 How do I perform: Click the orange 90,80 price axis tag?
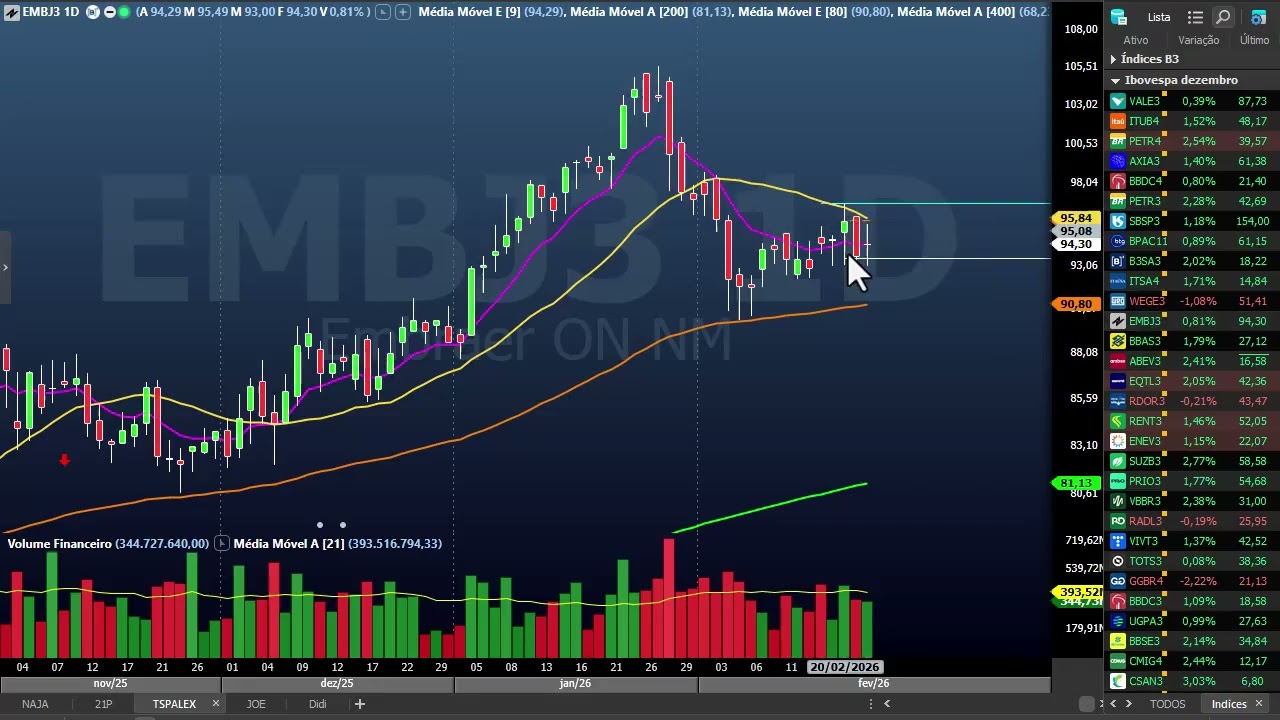pyautogui.click(x=1076, y=304)
